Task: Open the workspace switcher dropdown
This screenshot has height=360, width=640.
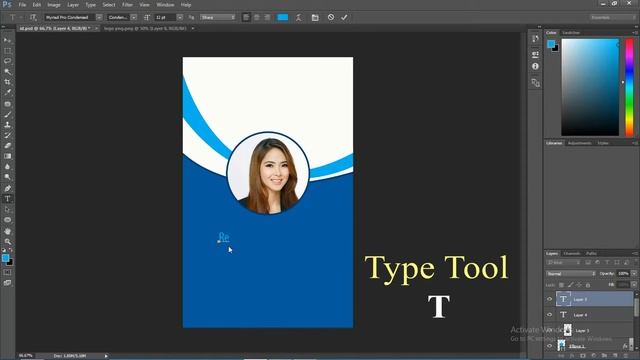Action: click(613, 17)
